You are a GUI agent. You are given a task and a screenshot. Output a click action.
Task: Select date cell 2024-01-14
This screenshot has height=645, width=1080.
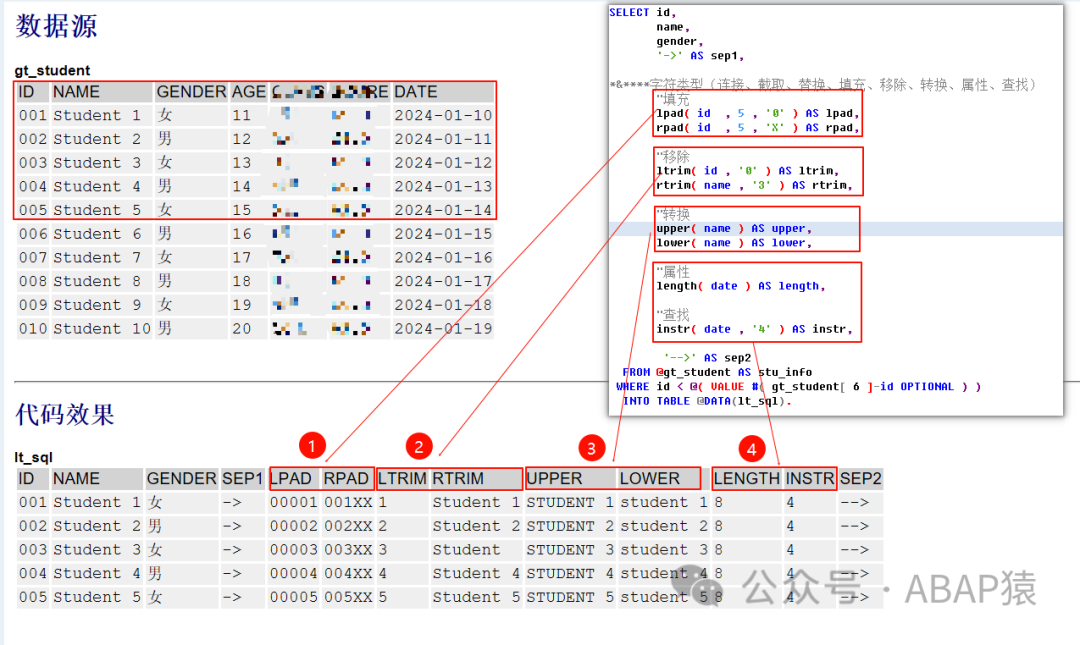point(443,209)
